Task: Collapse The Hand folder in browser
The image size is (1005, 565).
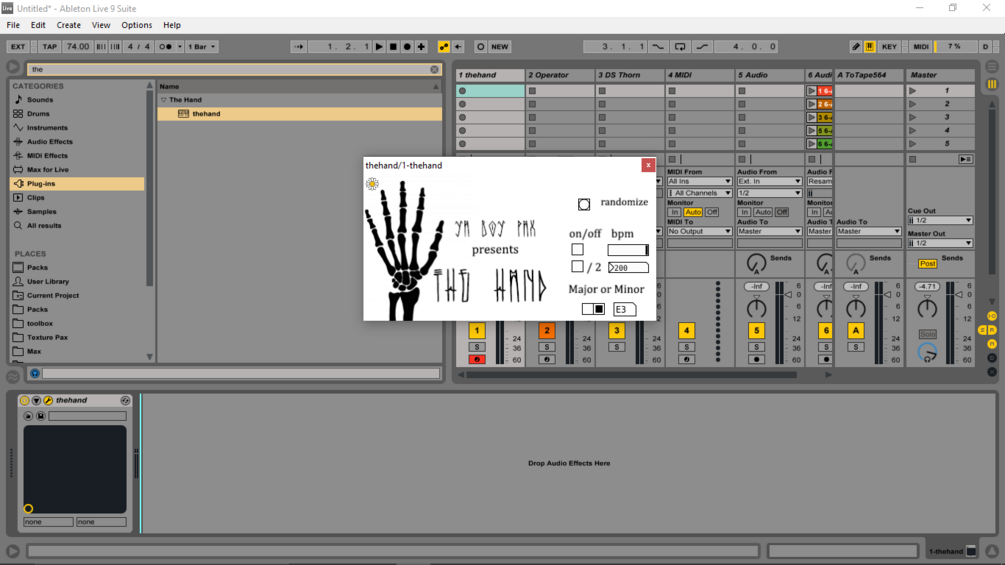Action: click(164, 100)
